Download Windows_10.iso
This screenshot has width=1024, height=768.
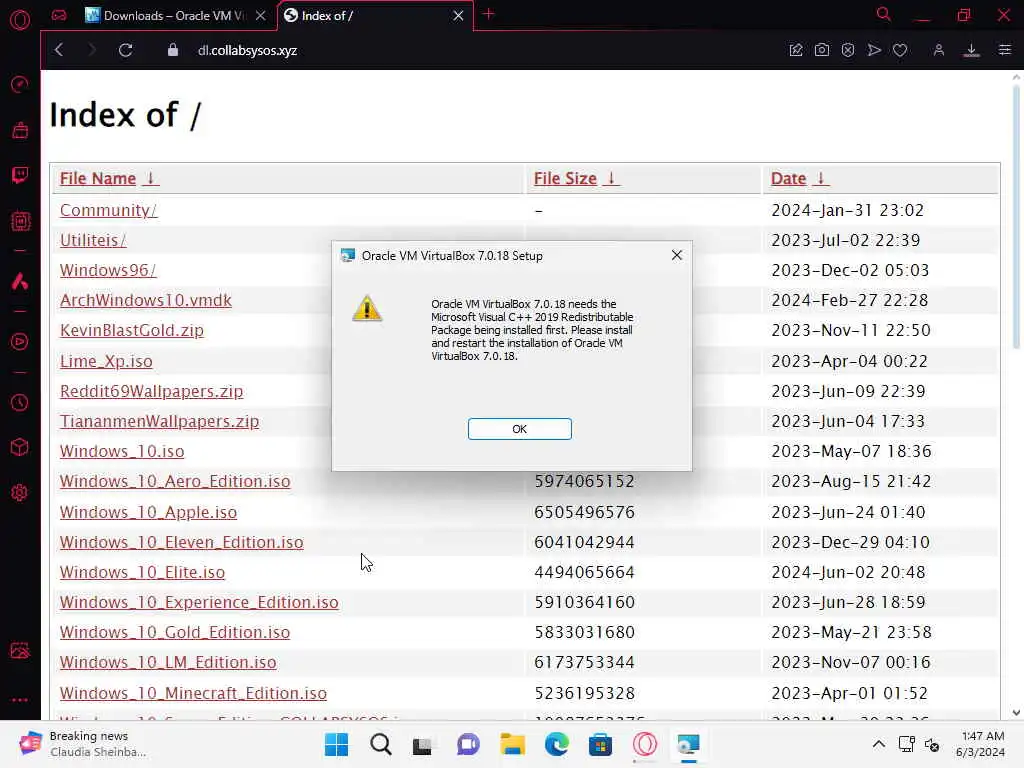tap(121, 451)
